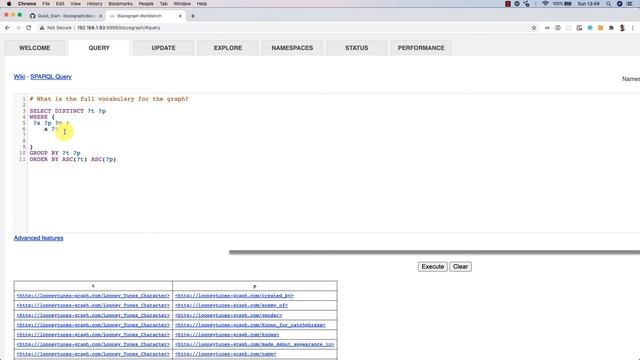Open the gender predicate link
640x360 pixels.
[229, 315]
